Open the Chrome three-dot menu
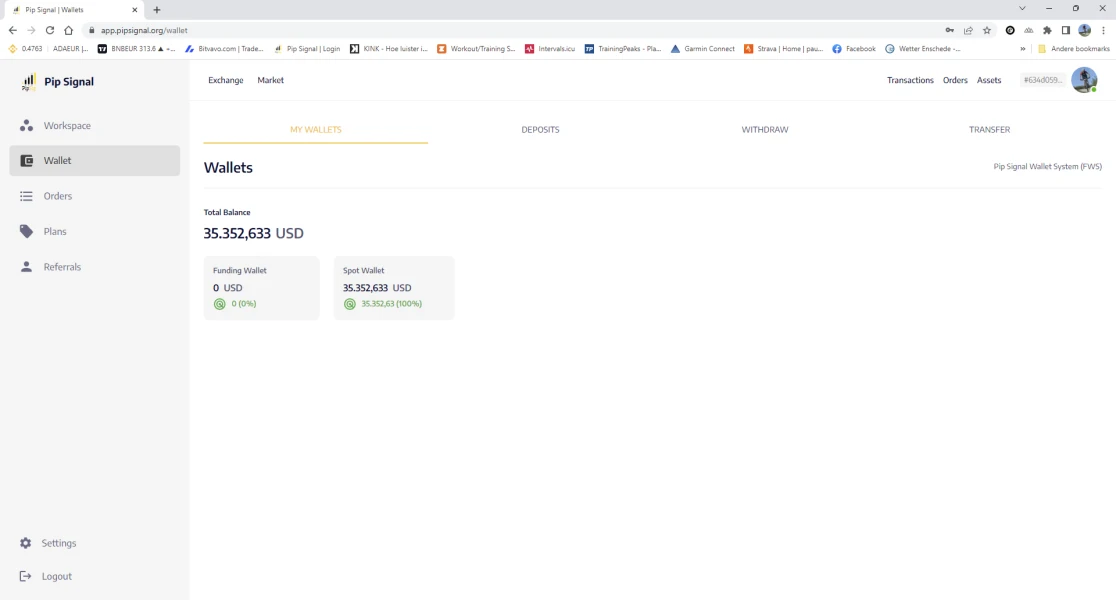The height and width of the screenshot is (600, 1116). pos(1103,31)
